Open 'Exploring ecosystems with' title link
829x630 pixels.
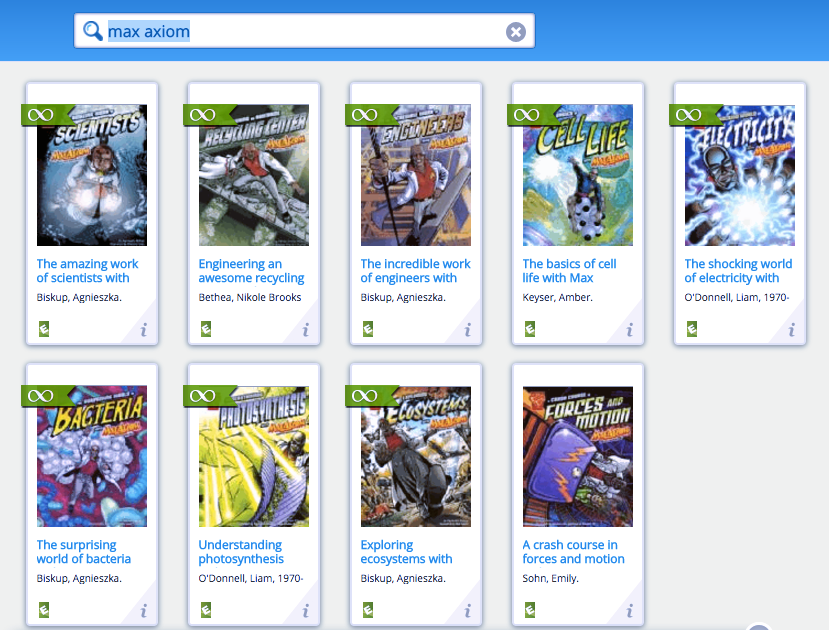pyautogui.click(x=406, y=552)
